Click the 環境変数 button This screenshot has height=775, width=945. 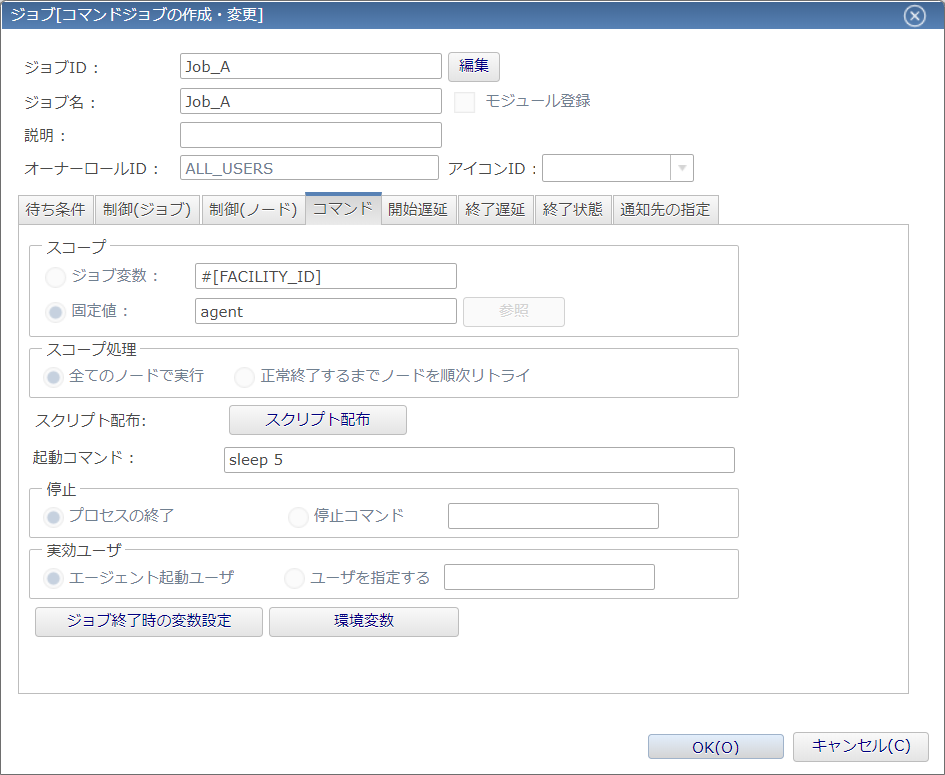(x=363, y=621)
